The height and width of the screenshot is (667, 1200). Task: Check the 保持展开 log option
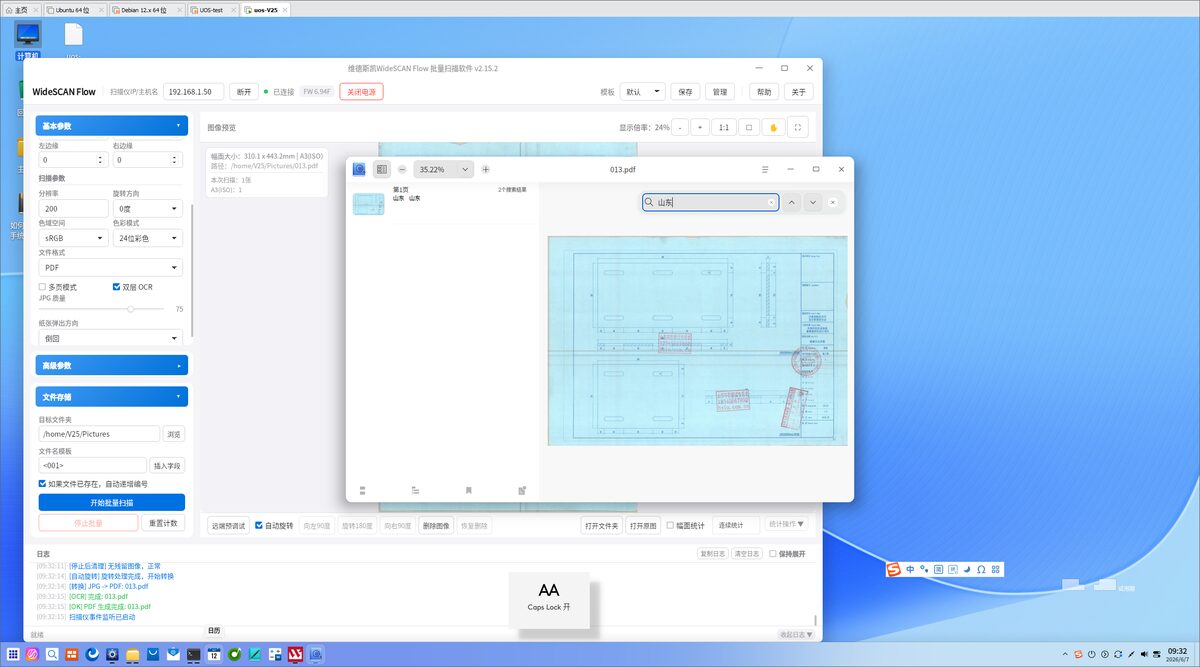click(773, 553)
